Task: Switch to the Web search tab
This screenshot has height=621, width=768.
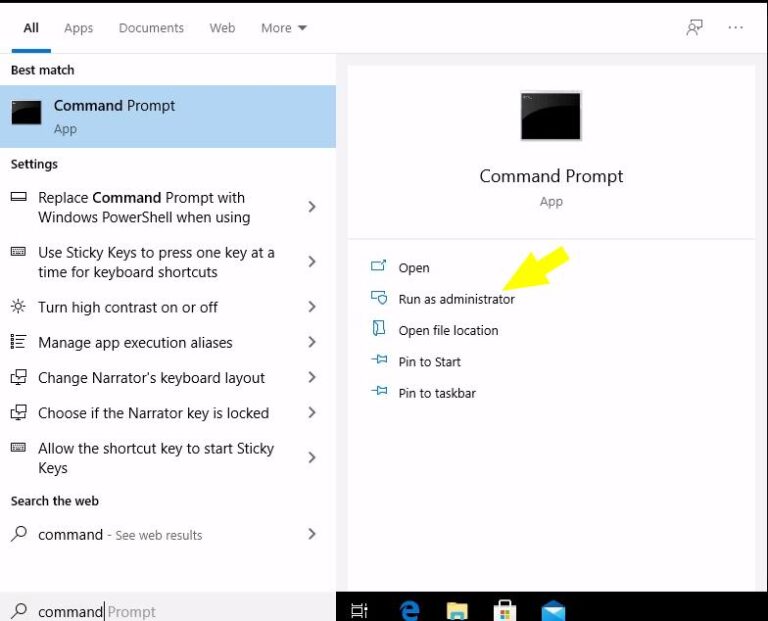Action: (x=222, y=28)
